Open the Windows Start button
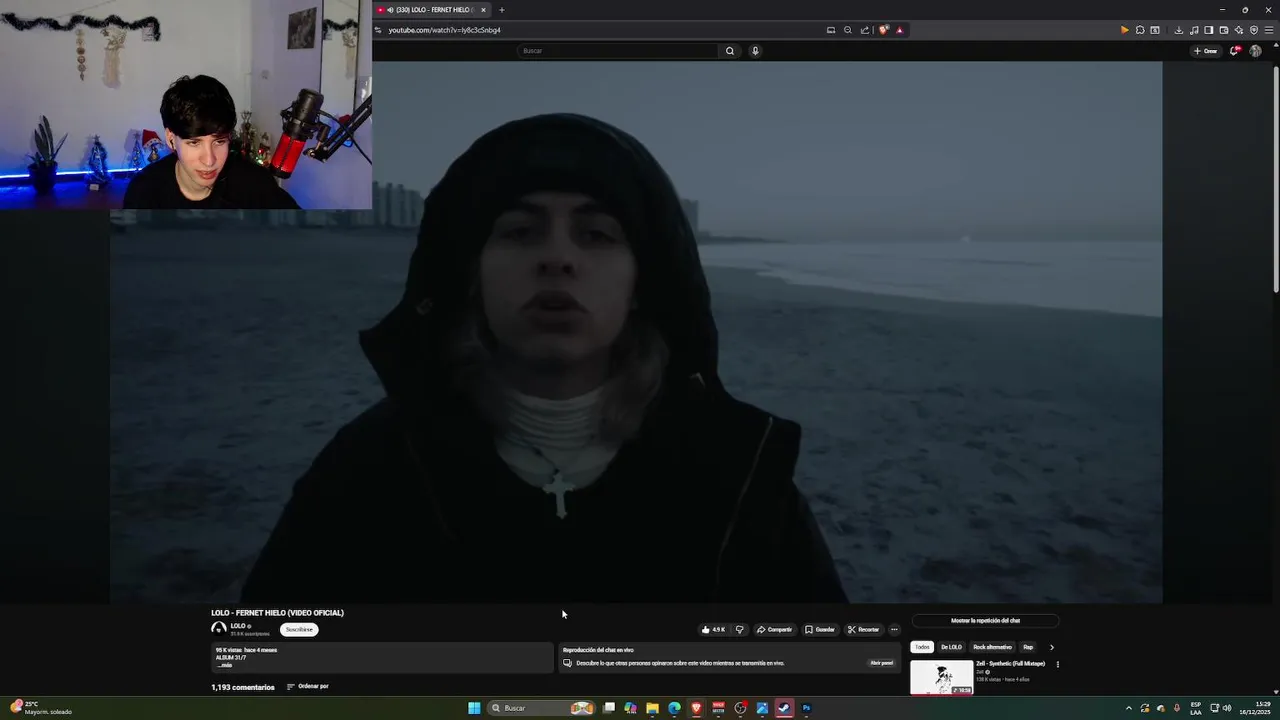1280x720 pixels. pyautogui.click(x=474, y=708)
